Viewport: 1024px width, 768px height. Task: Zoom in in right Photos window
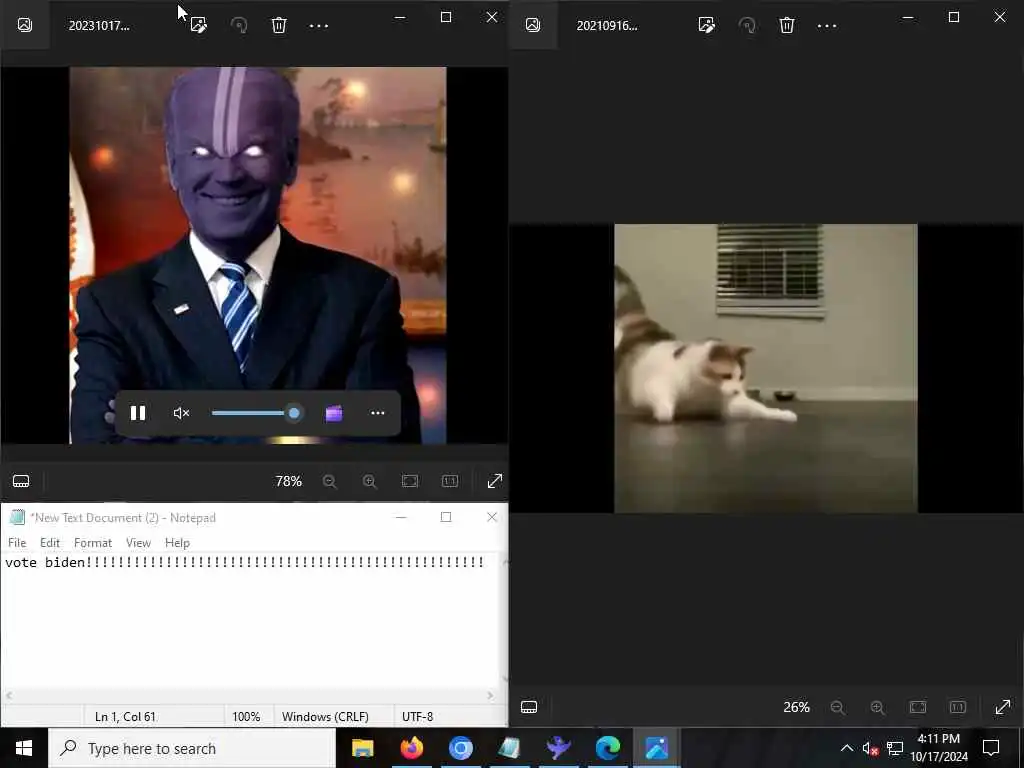(x=878, y=707)
